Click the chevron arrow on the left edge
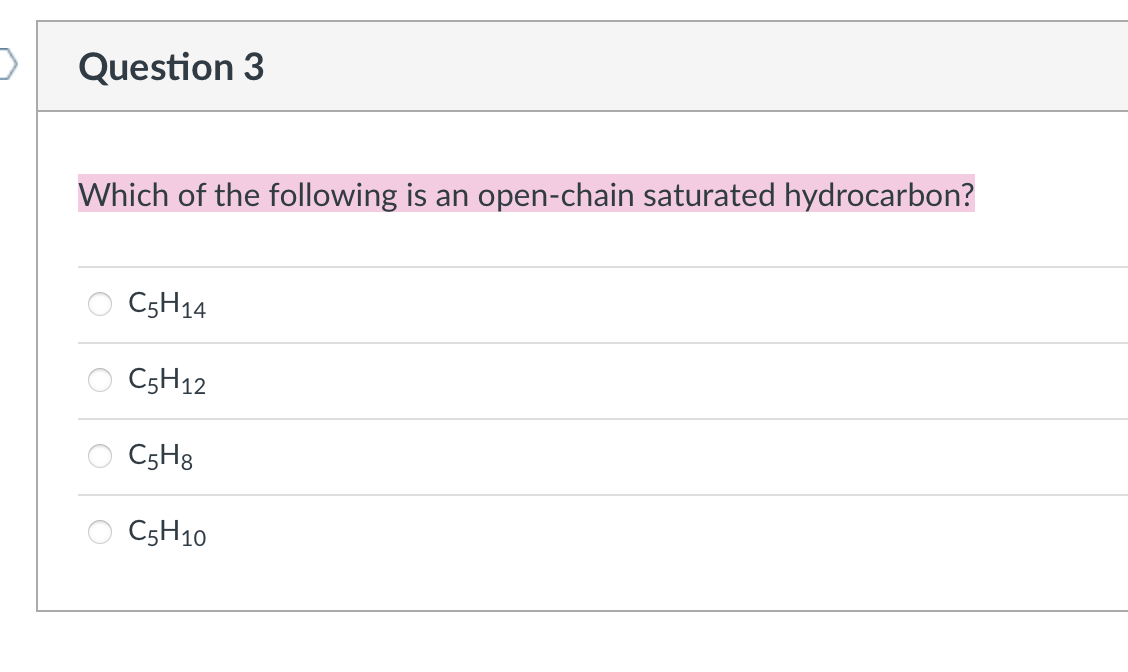The width and height of the screenshot is (1128, 672). tap(5, 62)
